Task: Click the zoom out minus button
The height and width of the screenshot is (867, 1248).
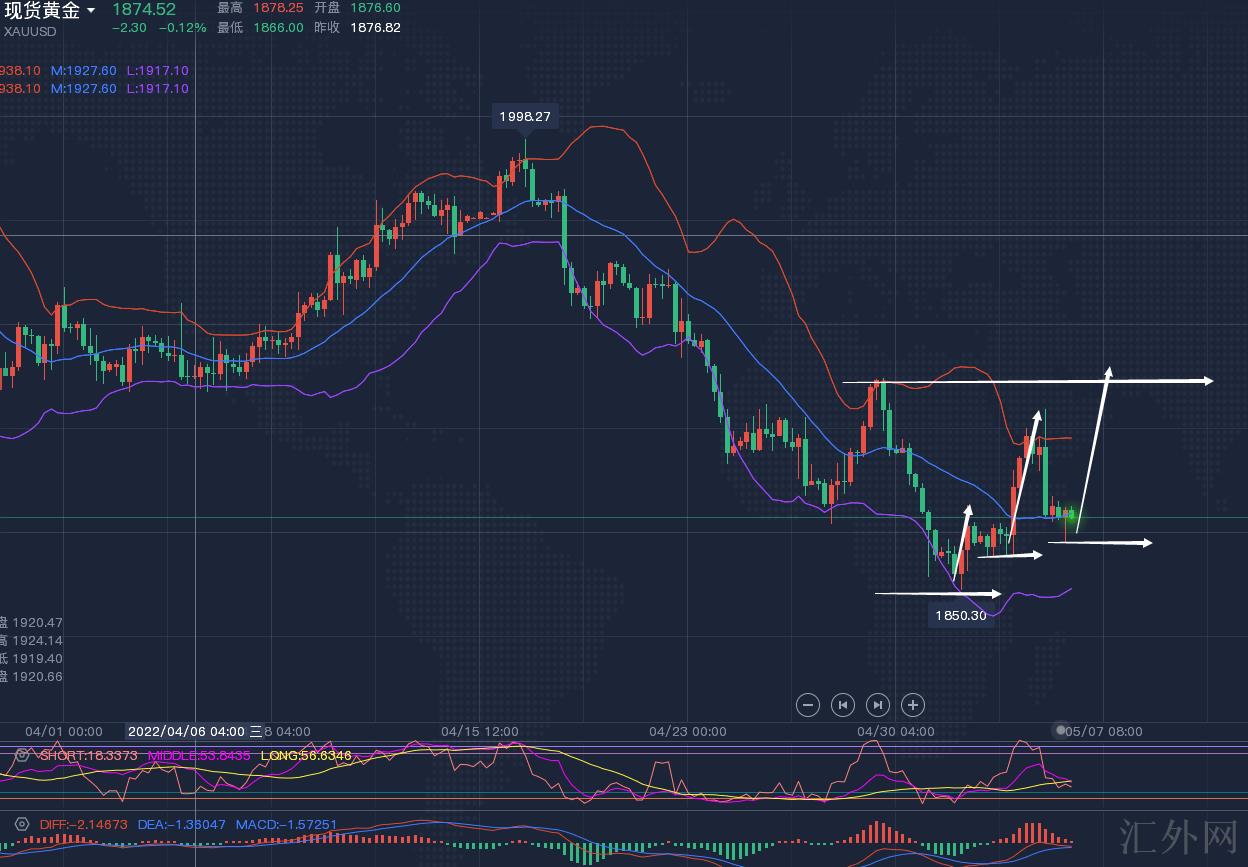Action: [808, 705]
